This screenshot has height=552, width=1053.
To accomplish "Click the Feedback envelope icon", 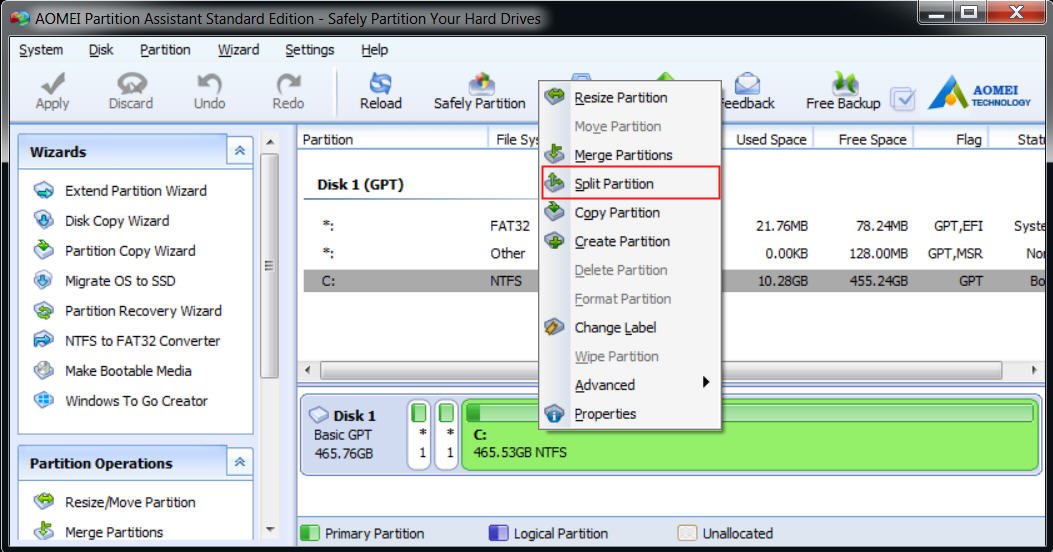I will pyautogui.click(x=747, y=83).
